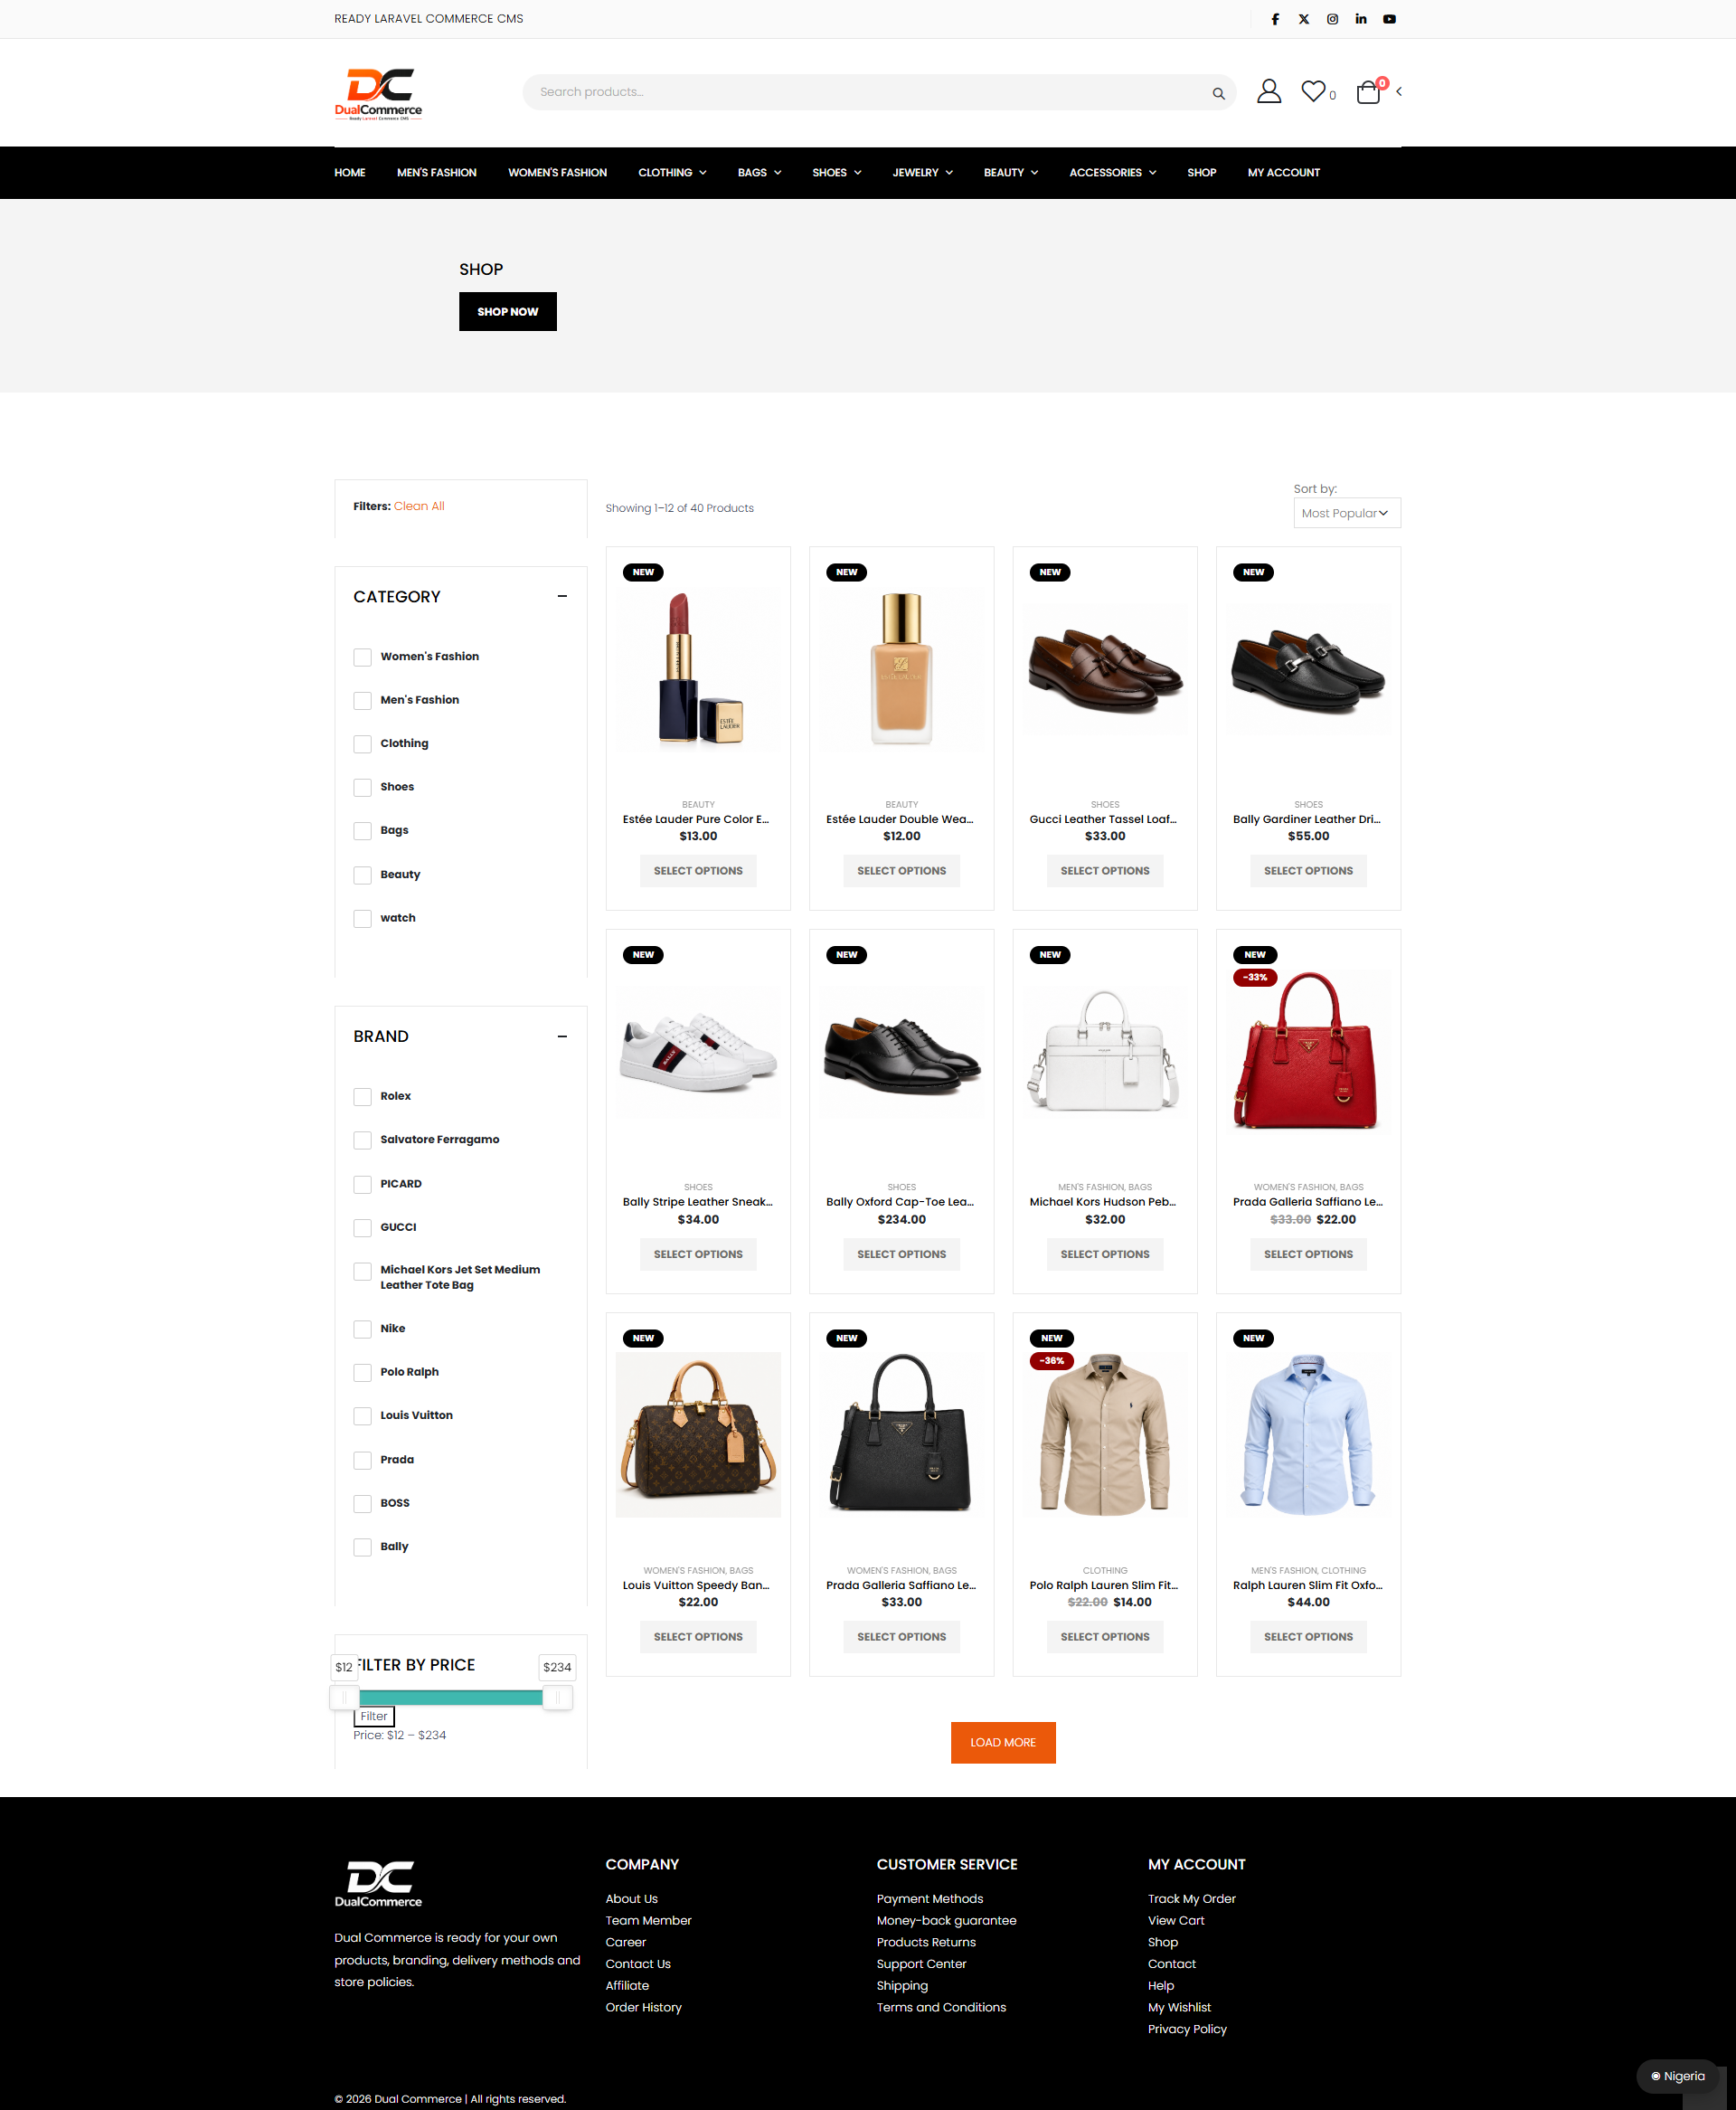Open the LinkedIn social icon
The image size is (1736, 2110).
pos(1361,19)
